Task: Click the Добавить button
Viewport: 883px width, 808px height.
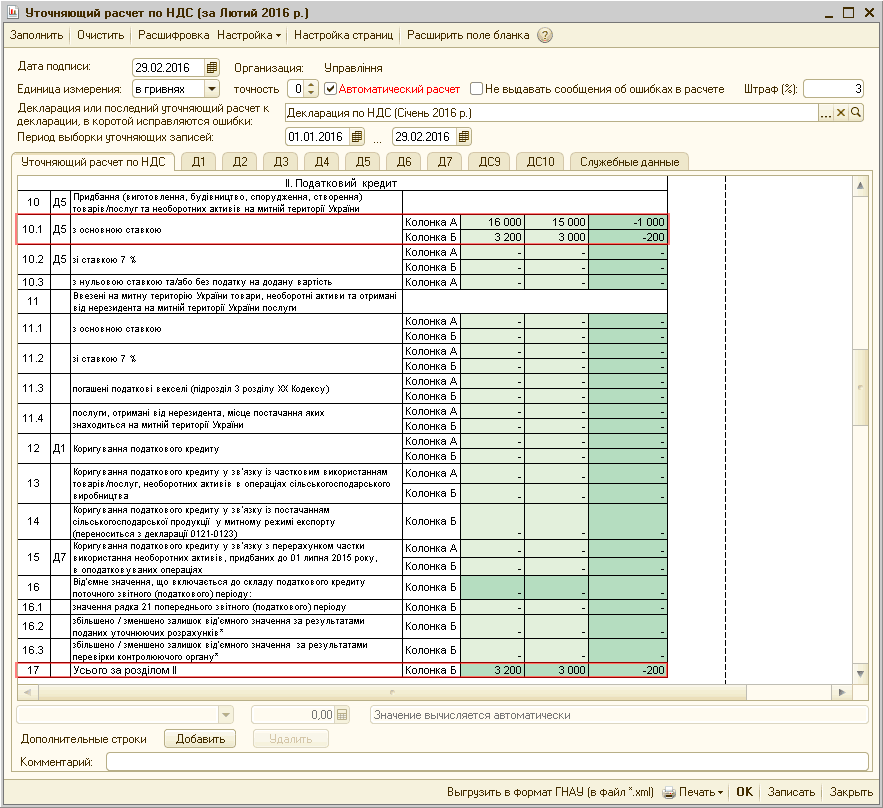Action: coord(200,739)
